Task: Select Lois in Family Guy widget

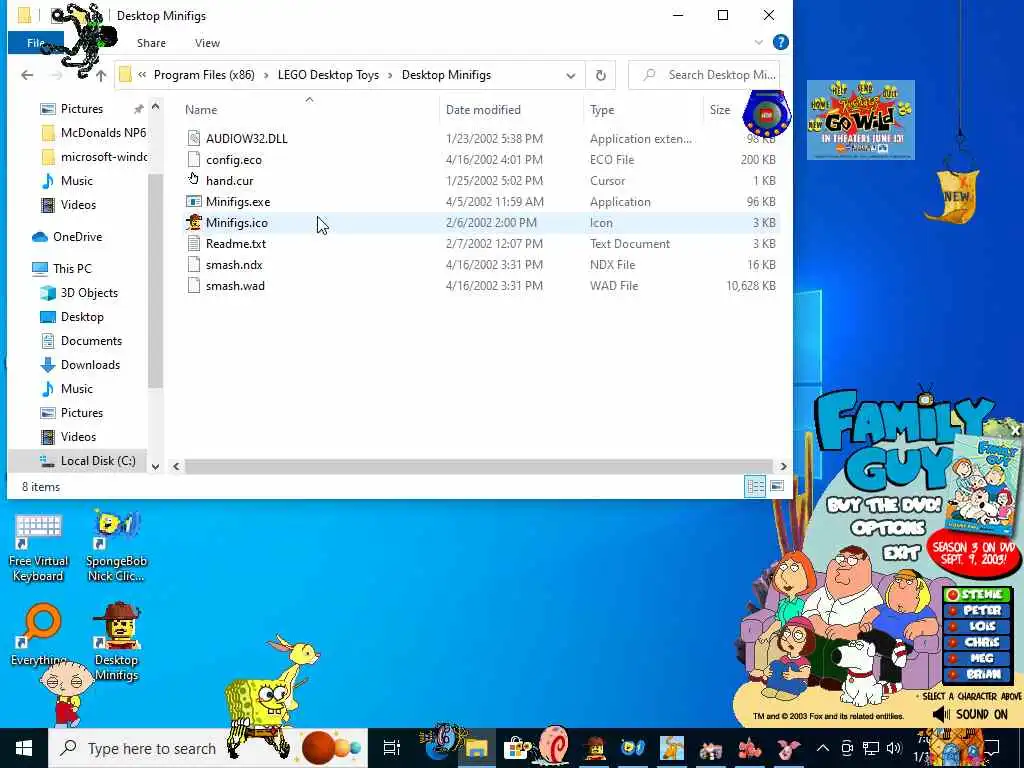Action: [x=977, y=626]
